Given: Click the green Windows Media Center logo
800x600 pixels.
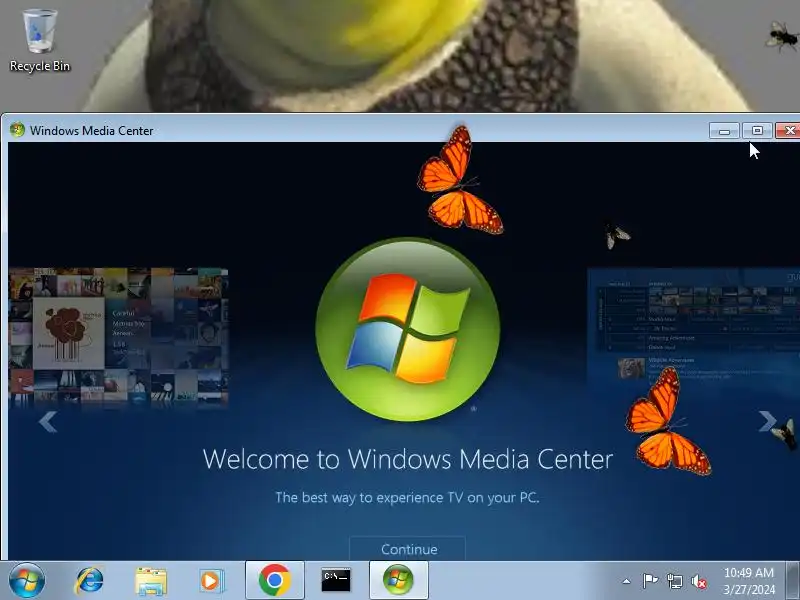Looking at the screenshot, I should pyautogui.click(x=408, y=330).
